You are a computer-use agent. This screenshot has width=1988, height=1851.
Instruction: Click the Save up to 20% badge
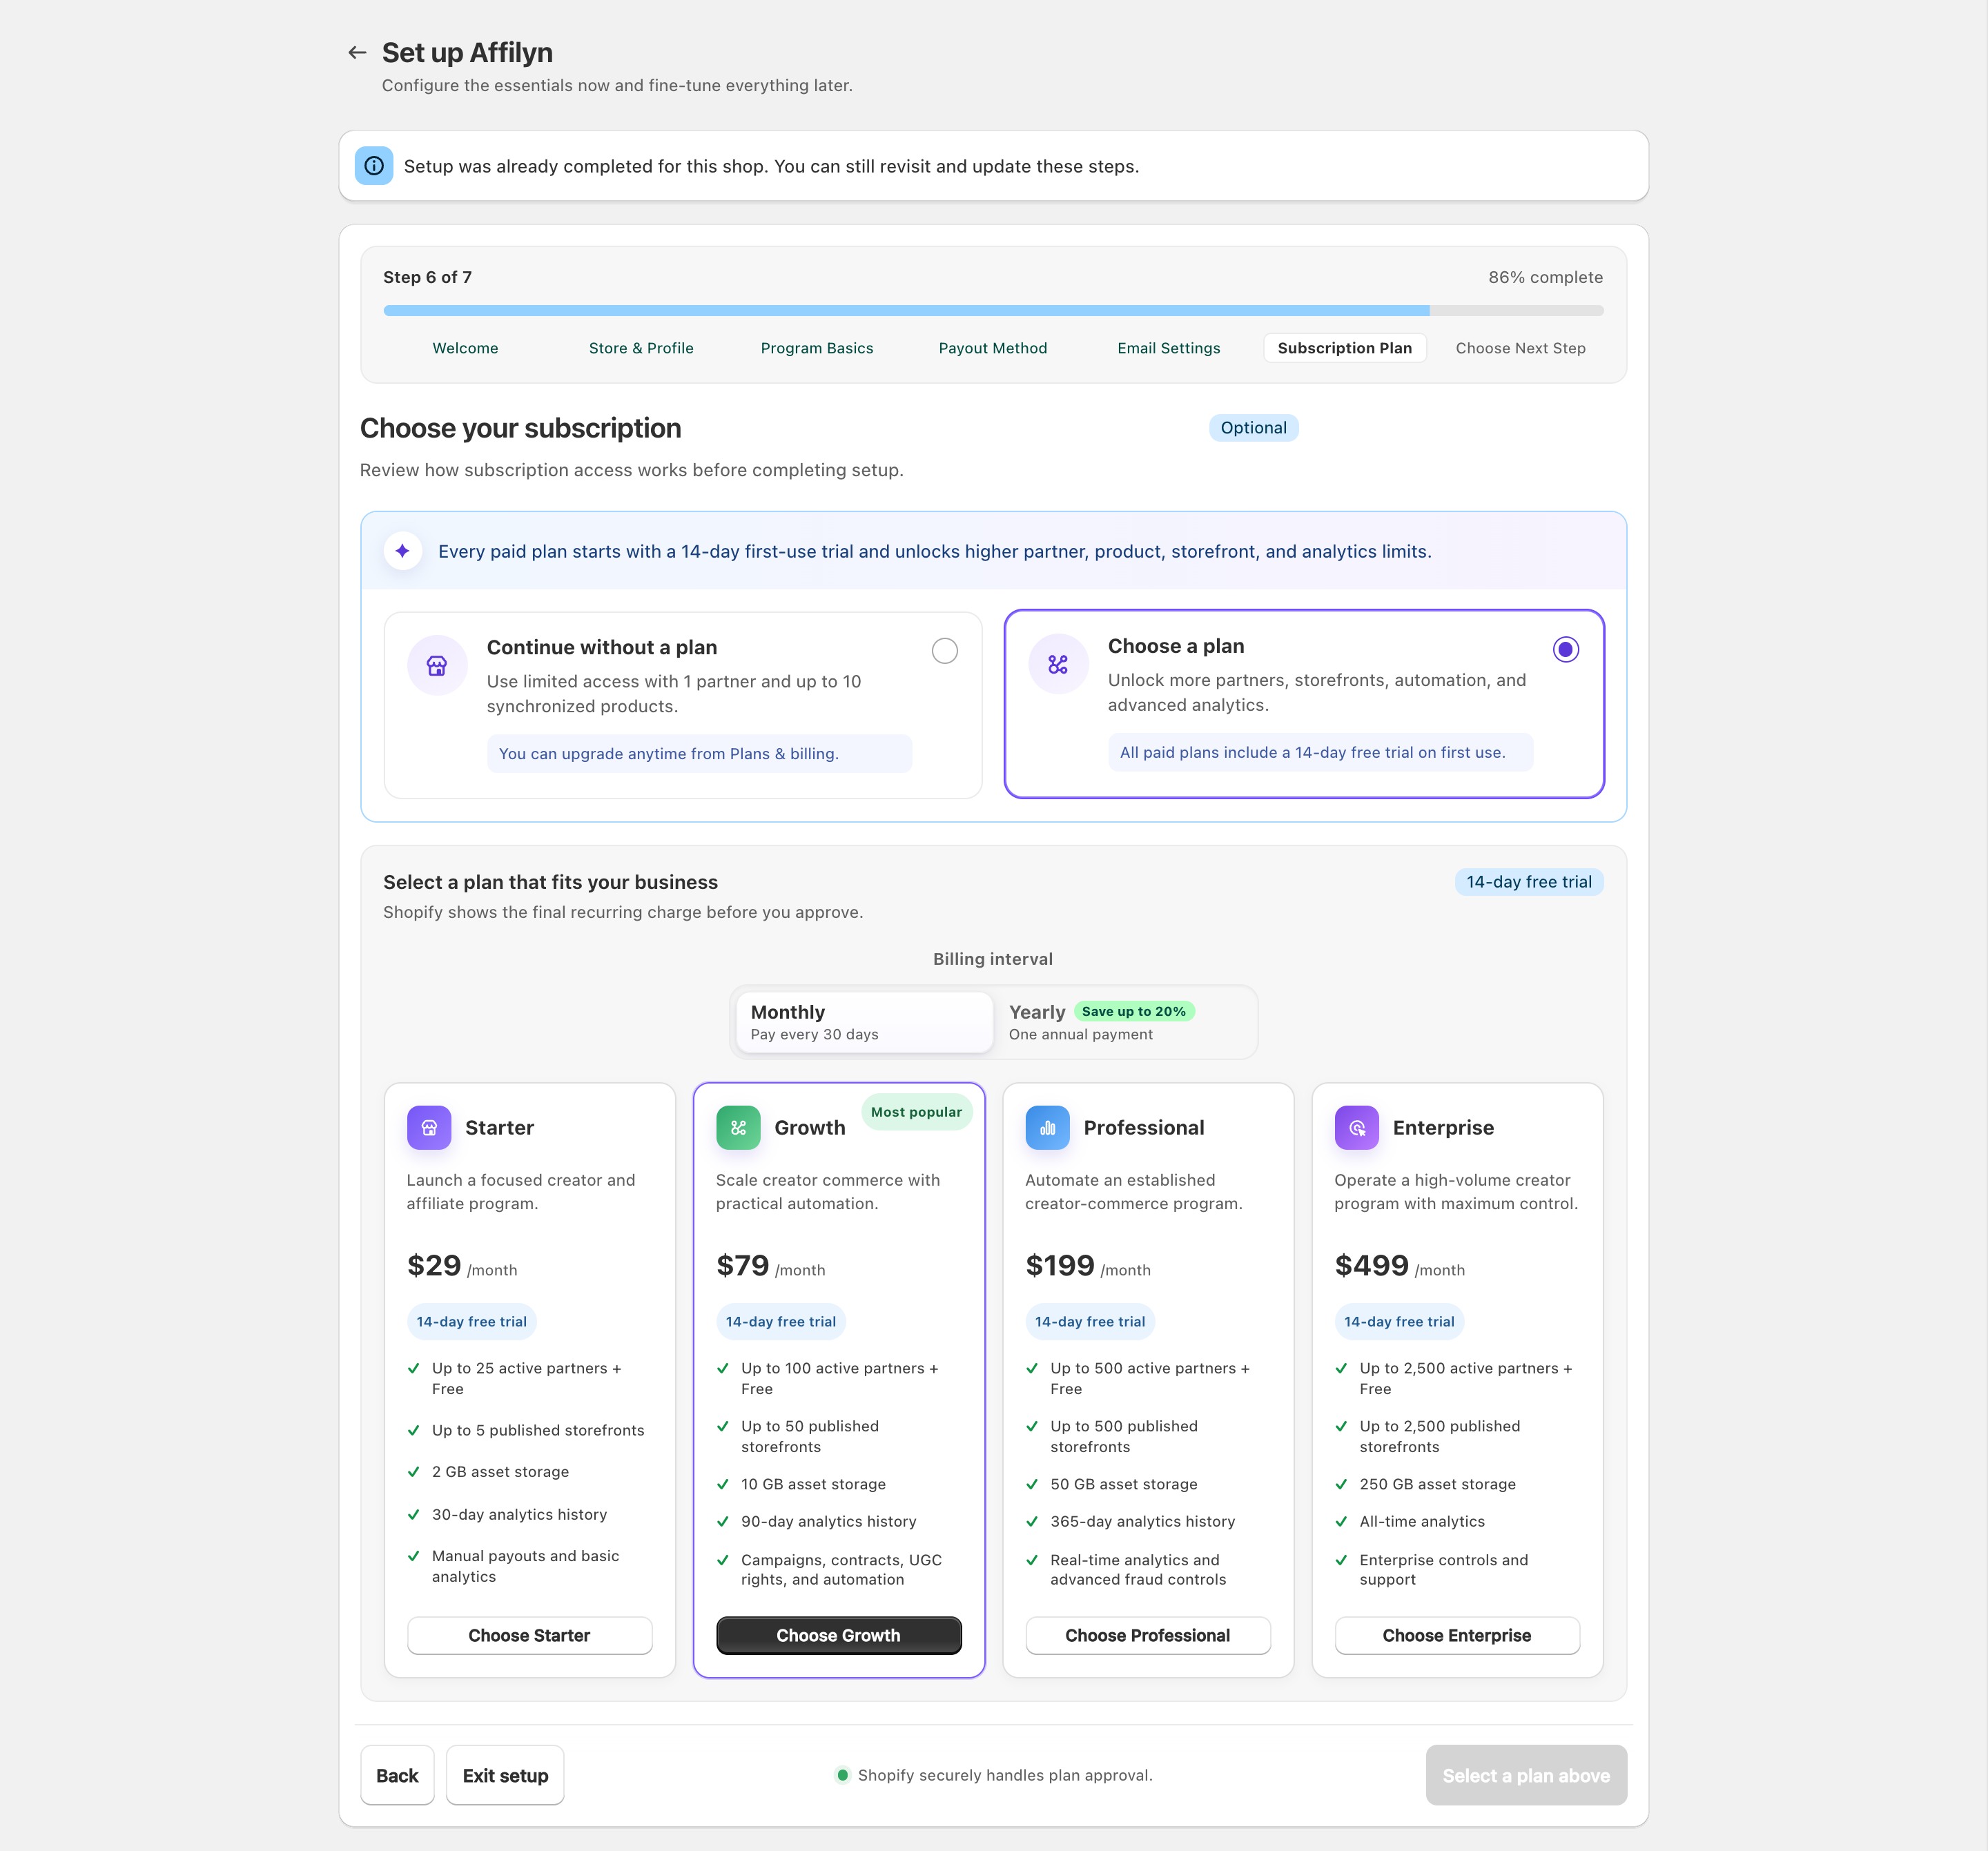pos(1134,1011)
